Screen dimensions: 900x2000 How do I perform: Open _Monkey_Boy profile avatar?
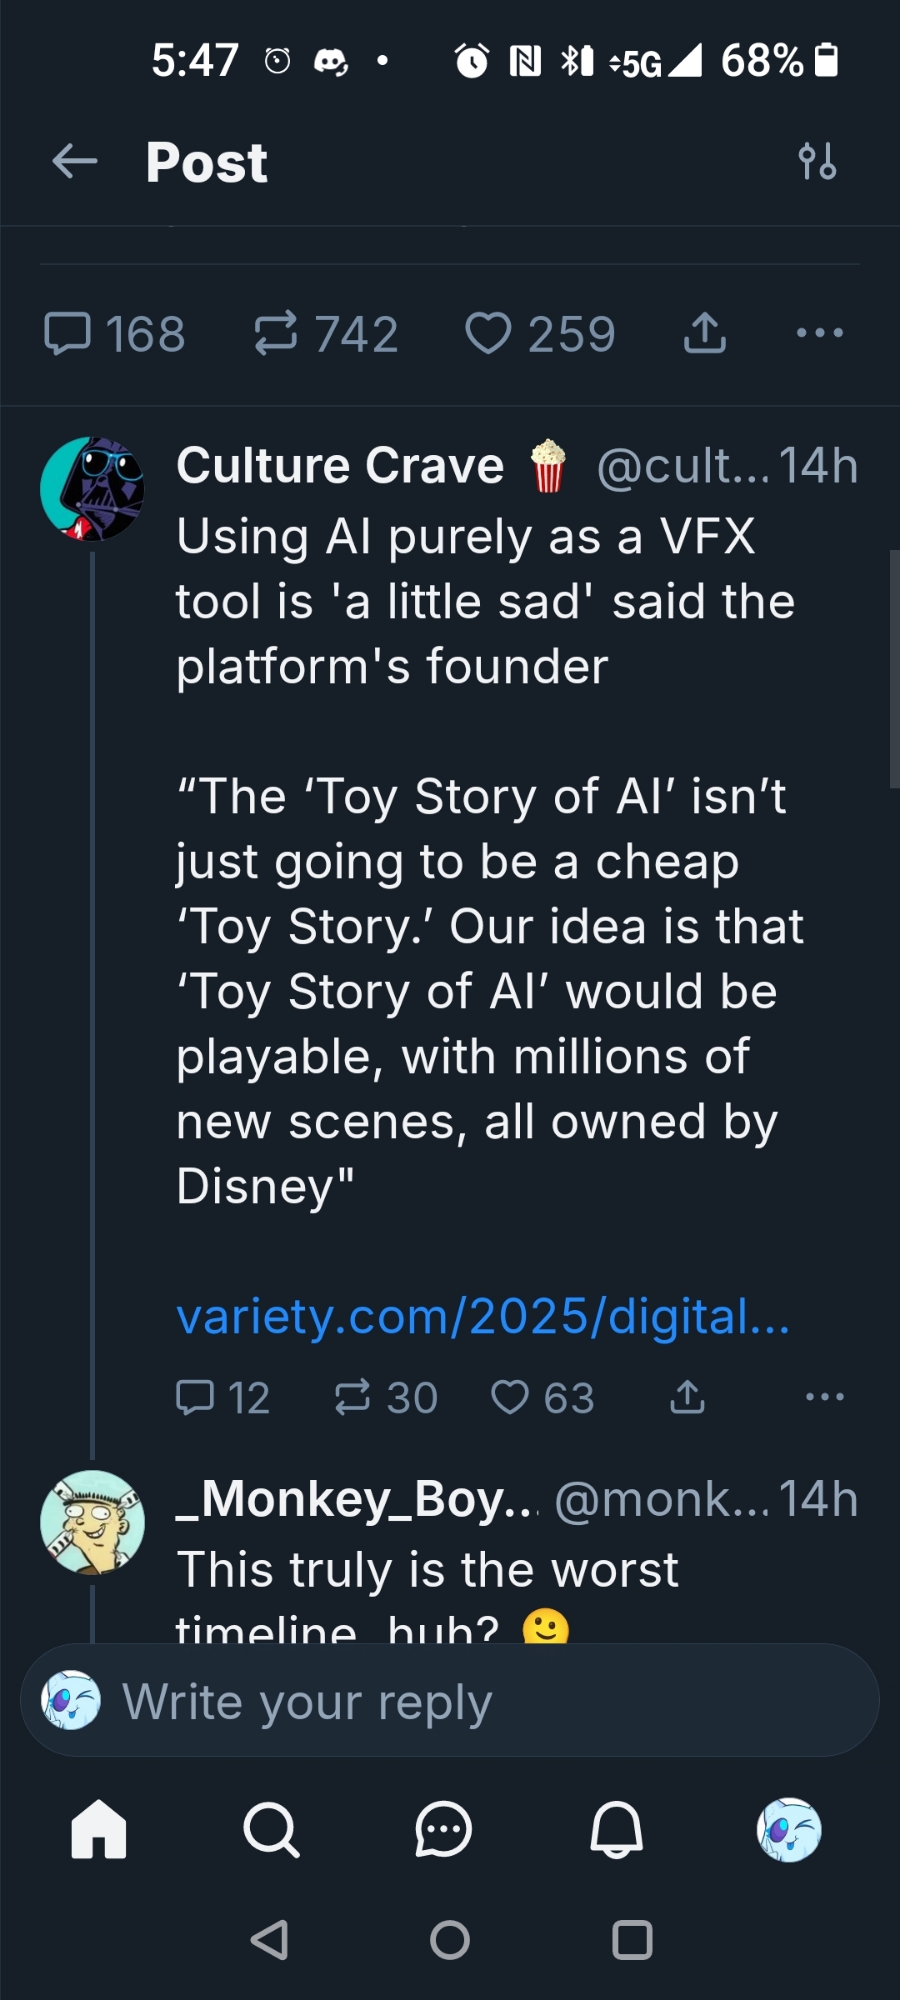coord(92,1522)
